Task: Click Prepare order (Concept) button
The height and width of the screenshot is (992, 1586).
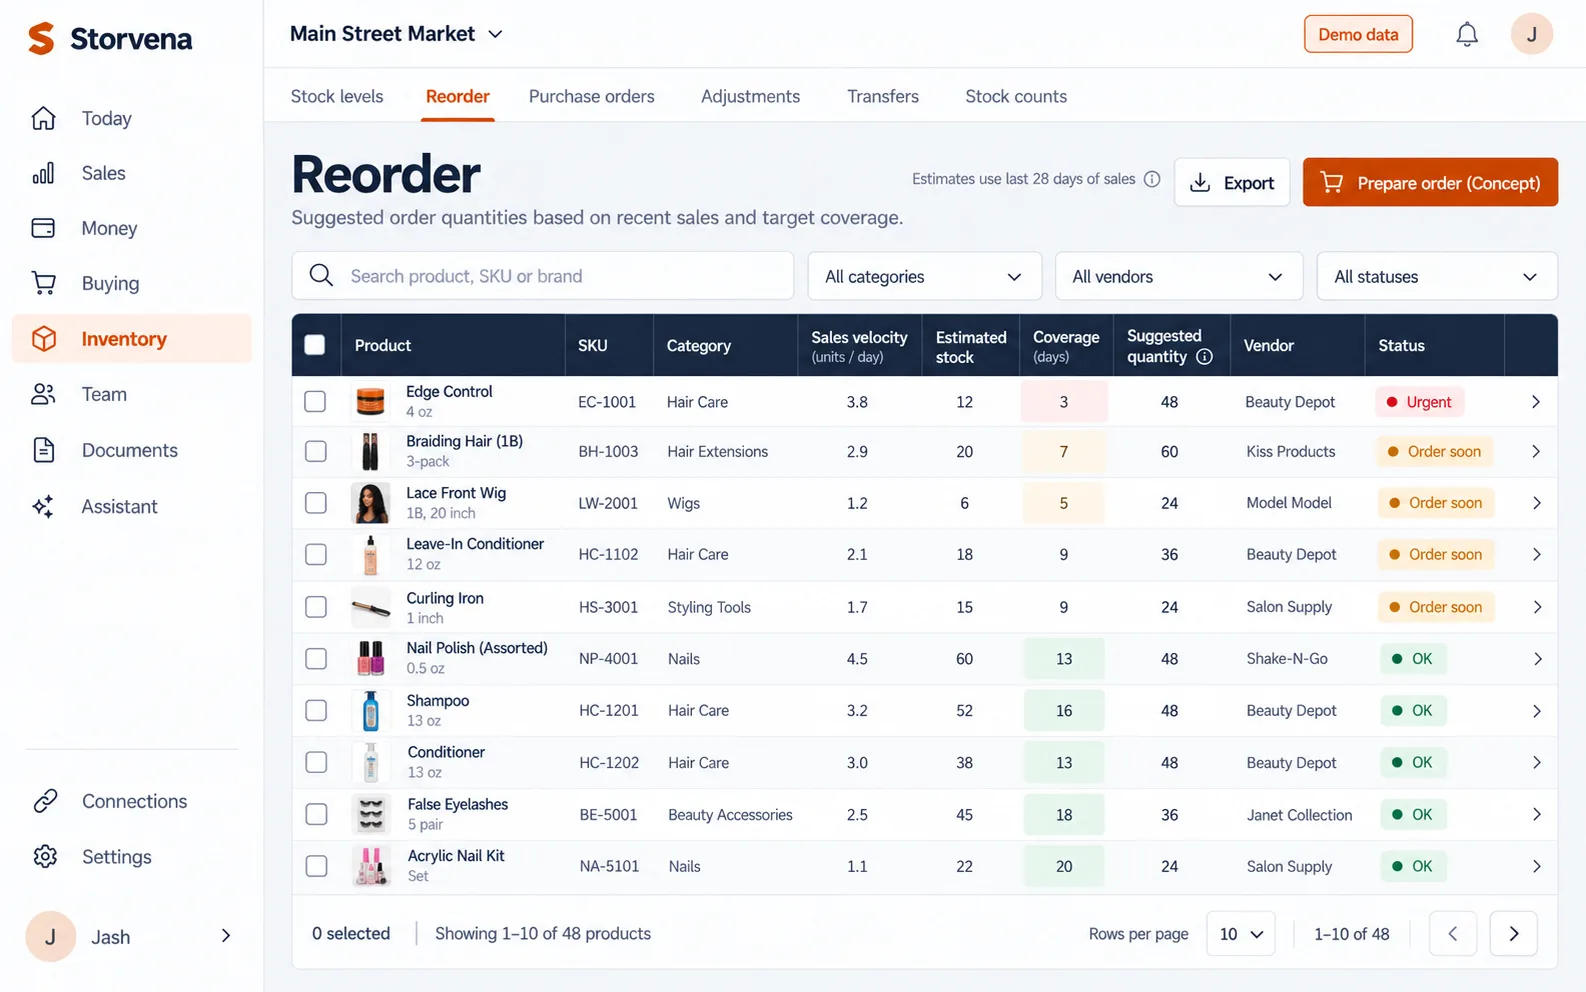Action: point(1430,182)
